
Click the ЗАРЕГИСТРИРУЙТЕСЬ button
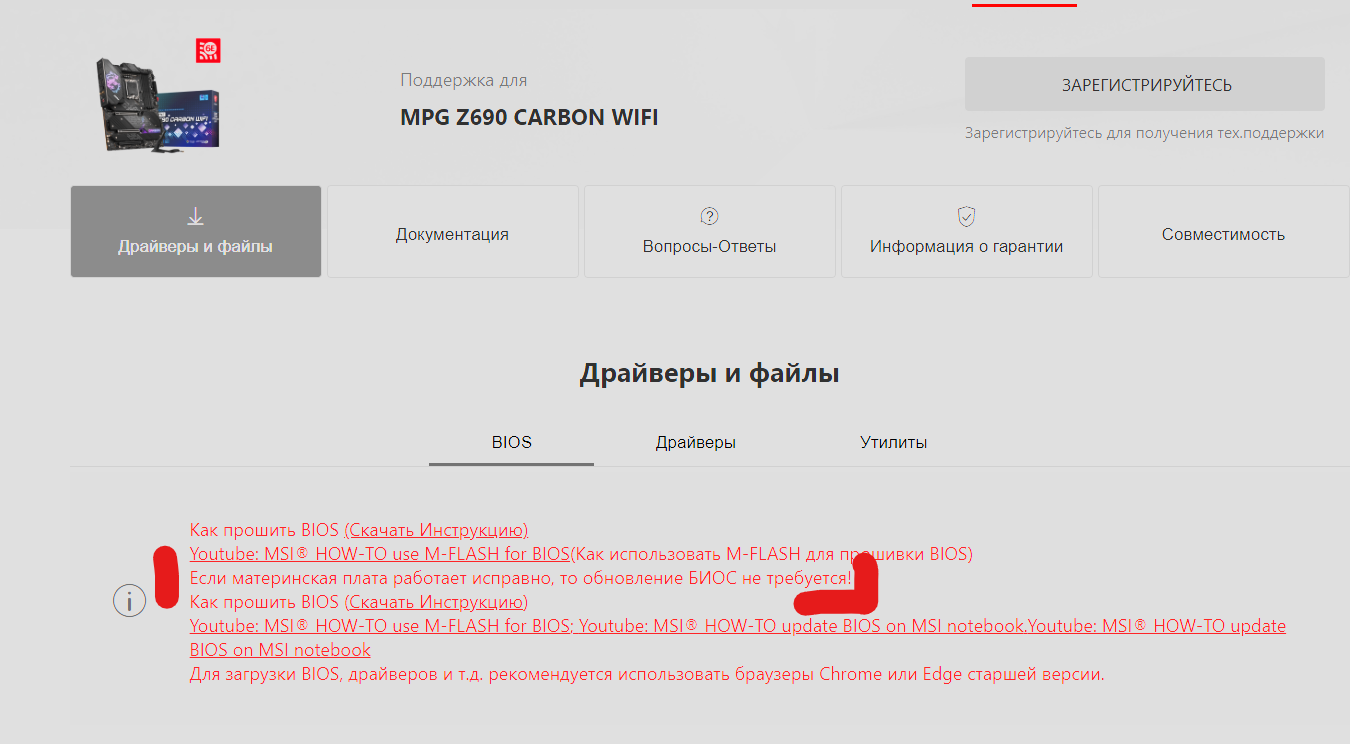click(x=1145, y=84)
